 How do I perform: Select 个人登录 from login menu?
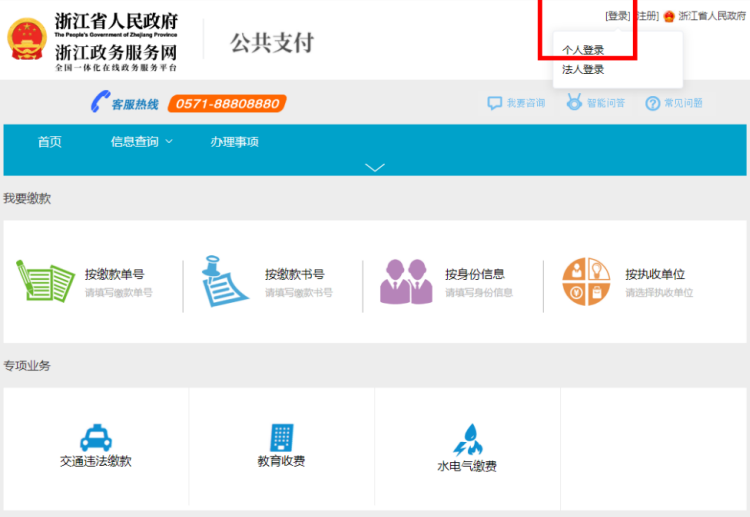(x=583, y=50)
